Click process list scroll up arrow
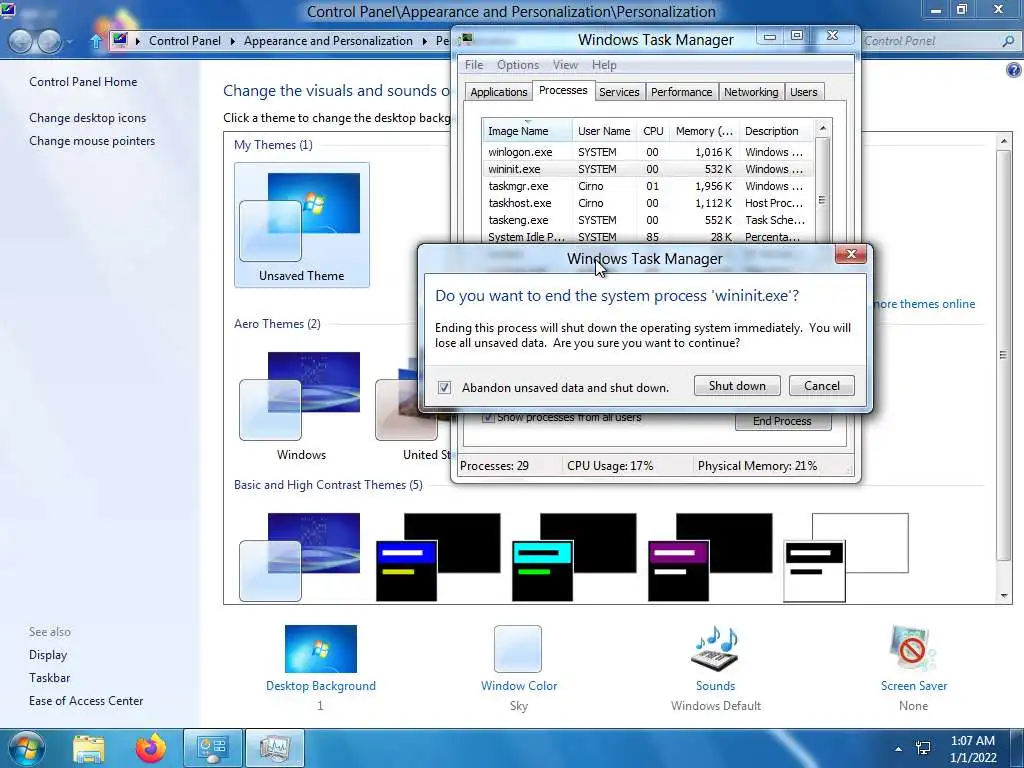This screenshot has width=1024, height=768. (x=823, y=128)
